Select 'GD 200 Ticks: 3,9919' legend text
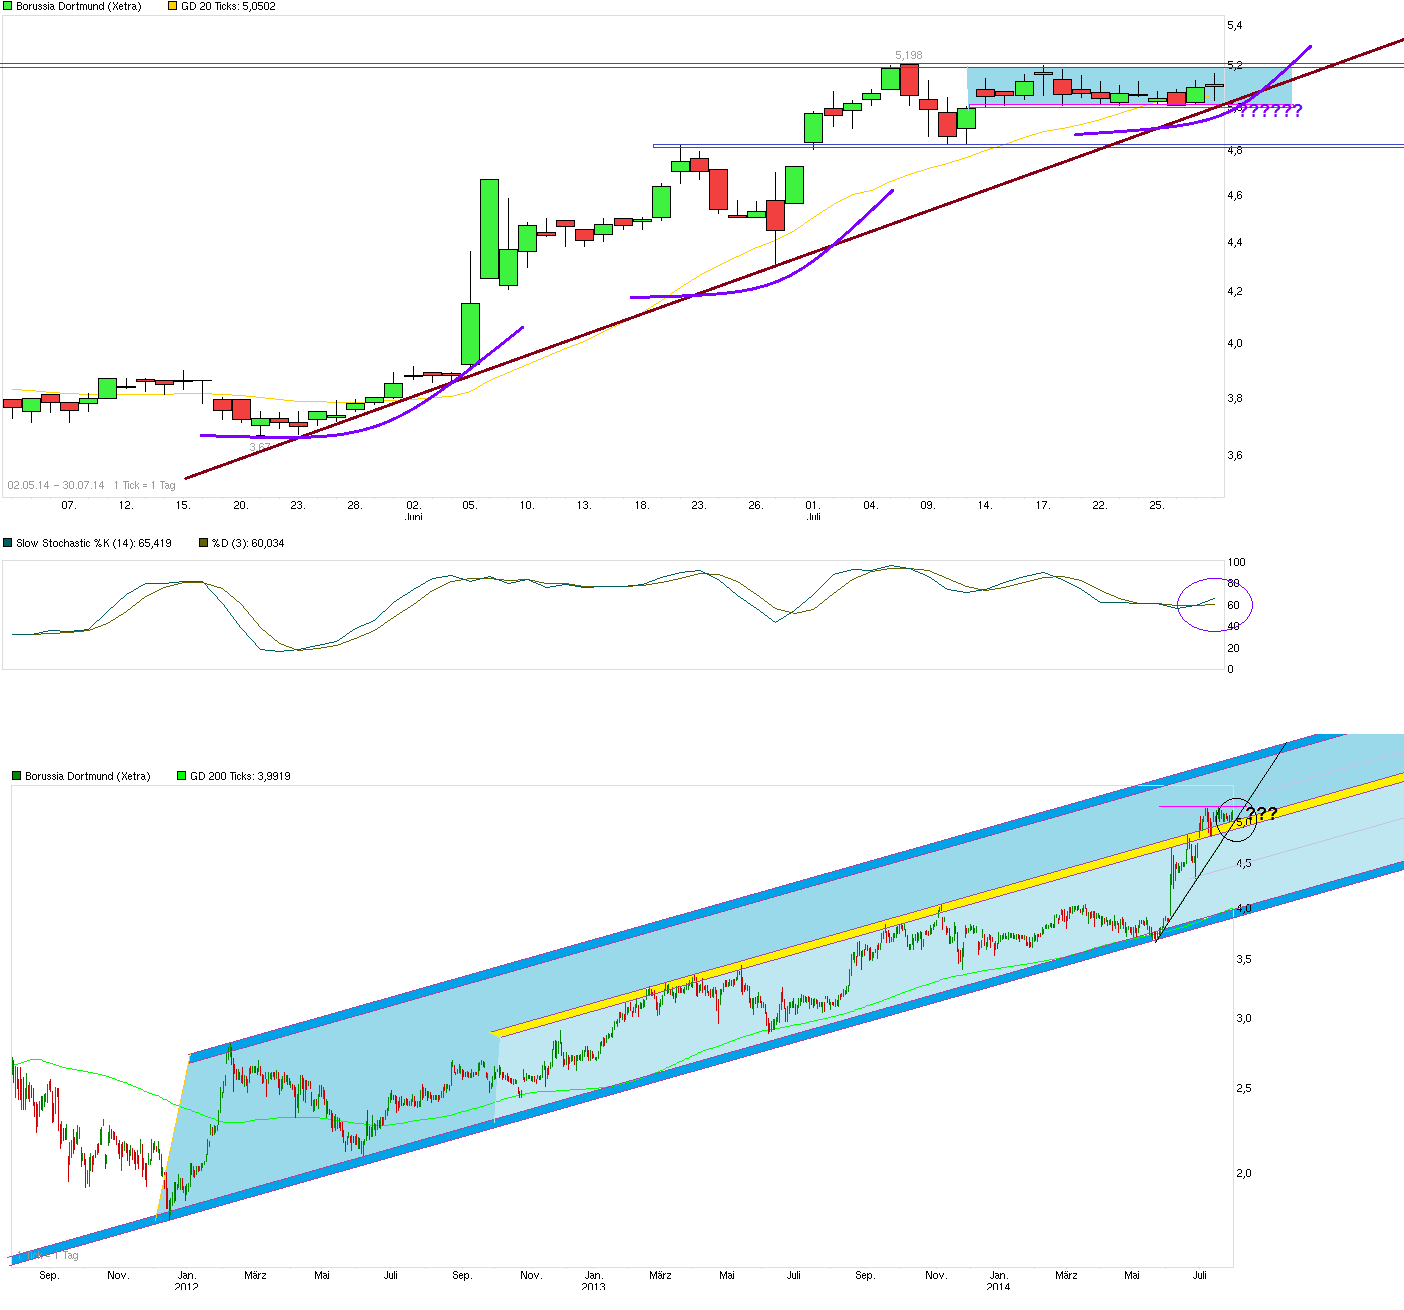 (x=240, y=776)
